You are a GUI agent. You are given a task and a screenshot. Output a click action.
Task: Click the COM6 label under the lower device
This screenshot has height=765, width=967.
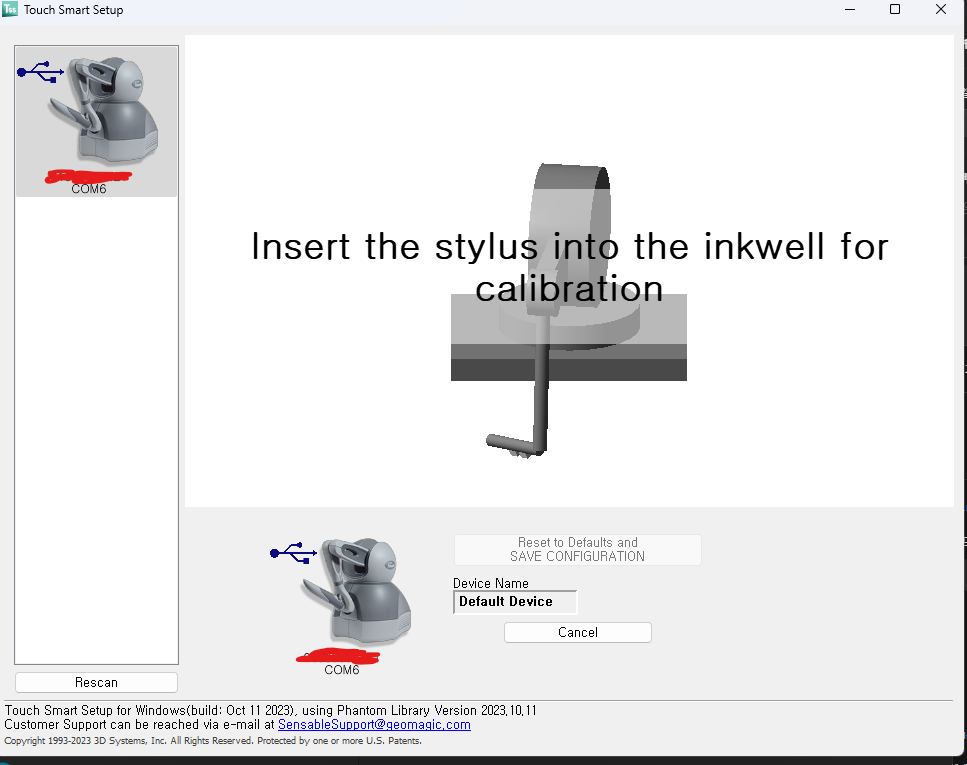click(x=342, y=670)
